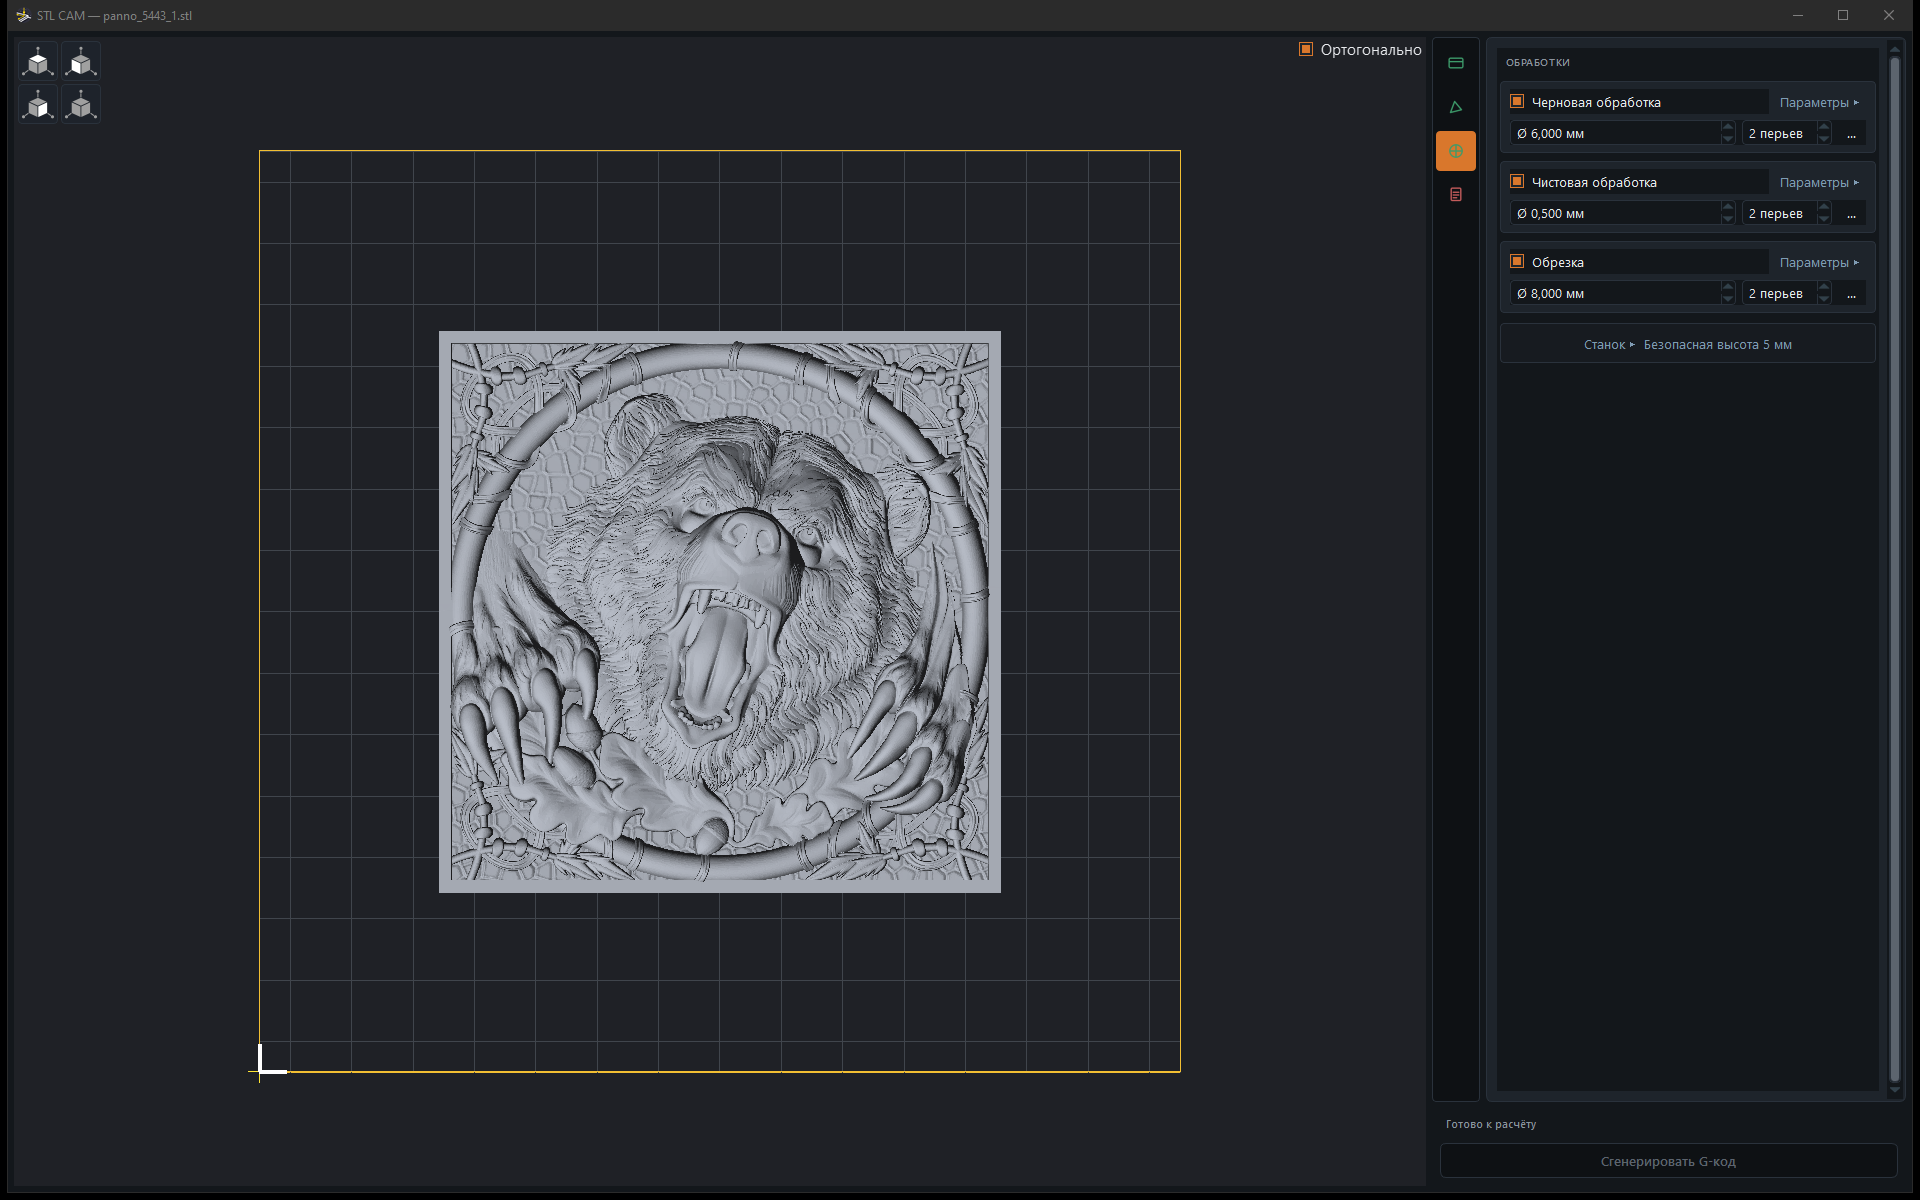Open the red document G-code sidebar tab
Screen dimensions: 1920x1200
tap(1456, 194)
